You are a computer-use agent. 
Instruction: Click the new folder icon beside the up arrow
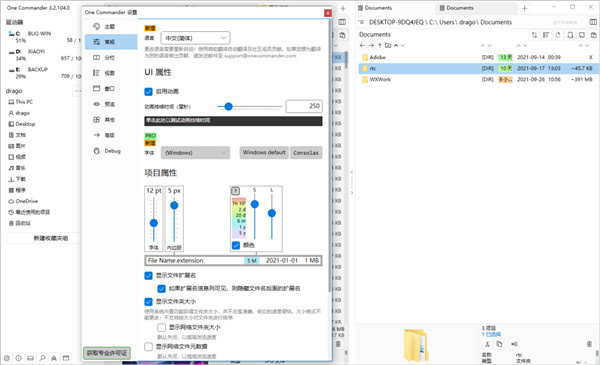point(388,46)
